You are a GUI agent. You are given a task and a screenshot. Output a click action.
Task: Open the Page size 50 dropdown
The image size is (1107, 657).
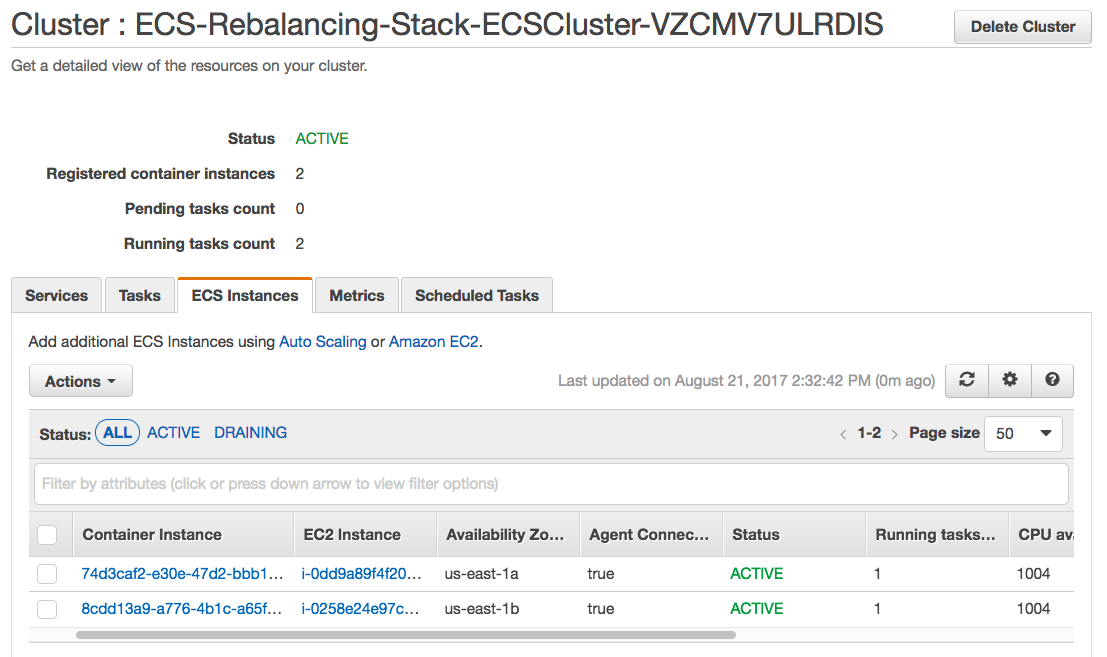[1023, 433]
